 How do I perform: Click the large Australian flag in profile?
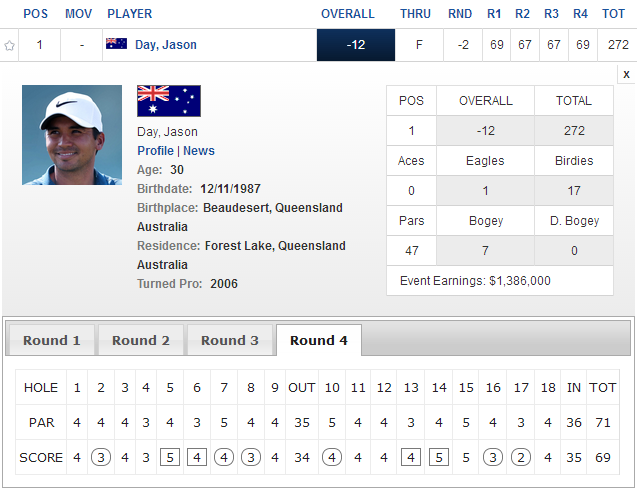pyautogui.click(x=168, y=101)
